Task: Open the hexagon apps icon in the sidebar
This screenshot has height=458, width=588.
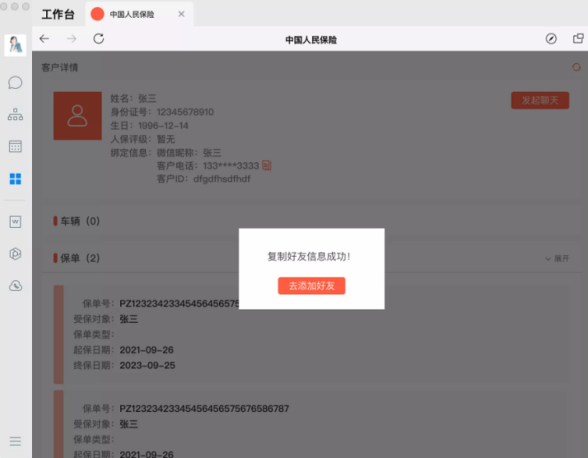Action: point(15,254)
